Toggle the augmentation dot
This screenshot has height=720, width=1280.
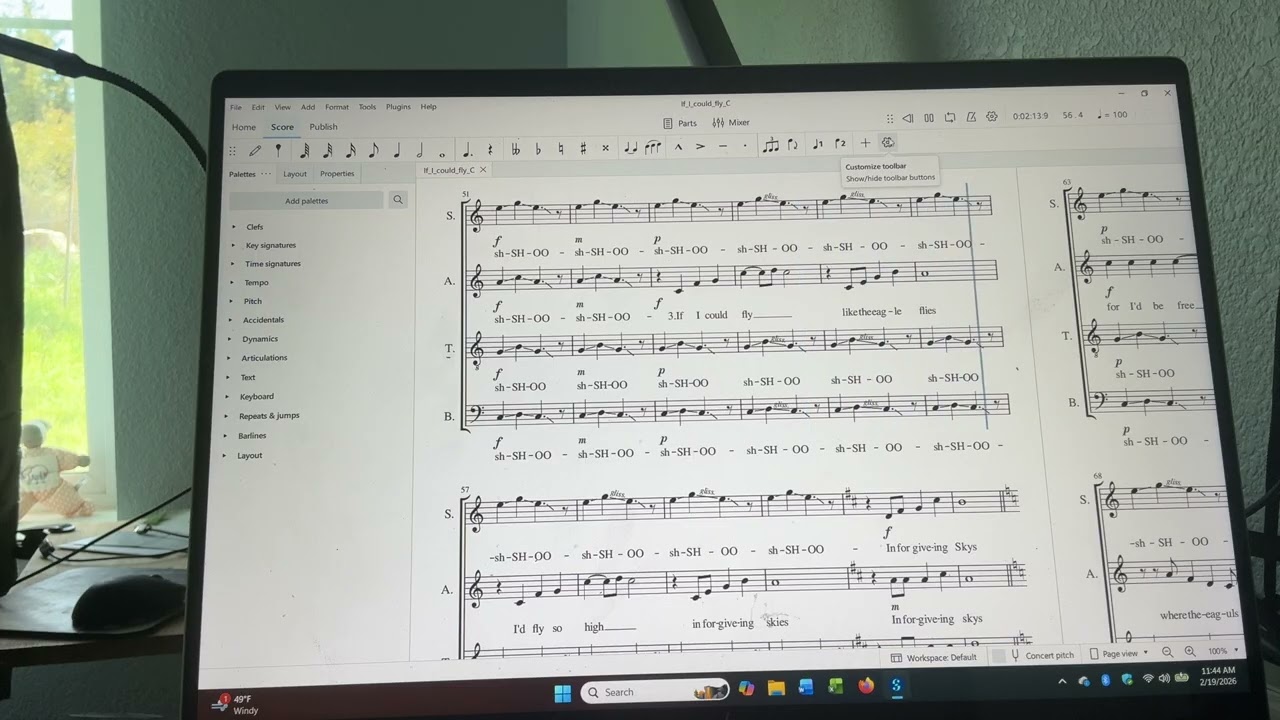(467, 150)
